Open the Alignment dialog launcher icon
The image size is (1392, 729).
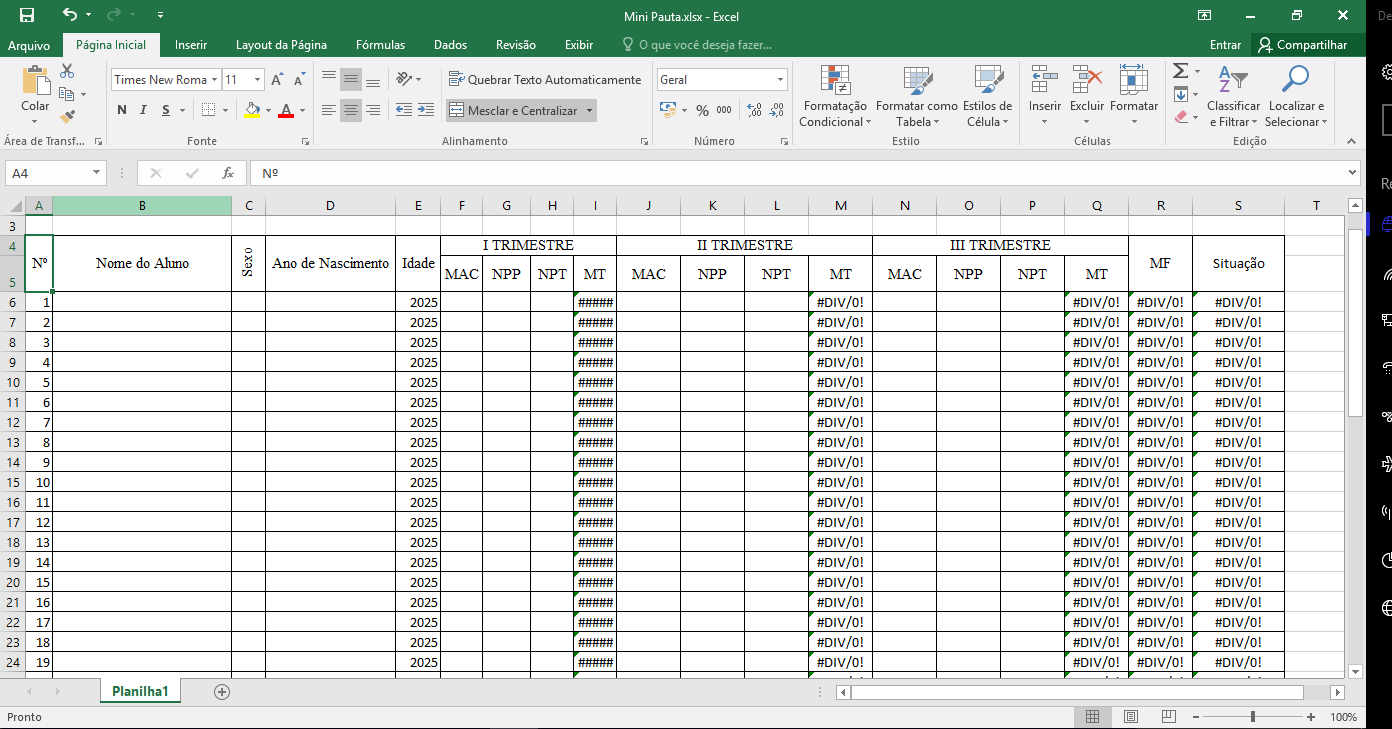point(643,142)
